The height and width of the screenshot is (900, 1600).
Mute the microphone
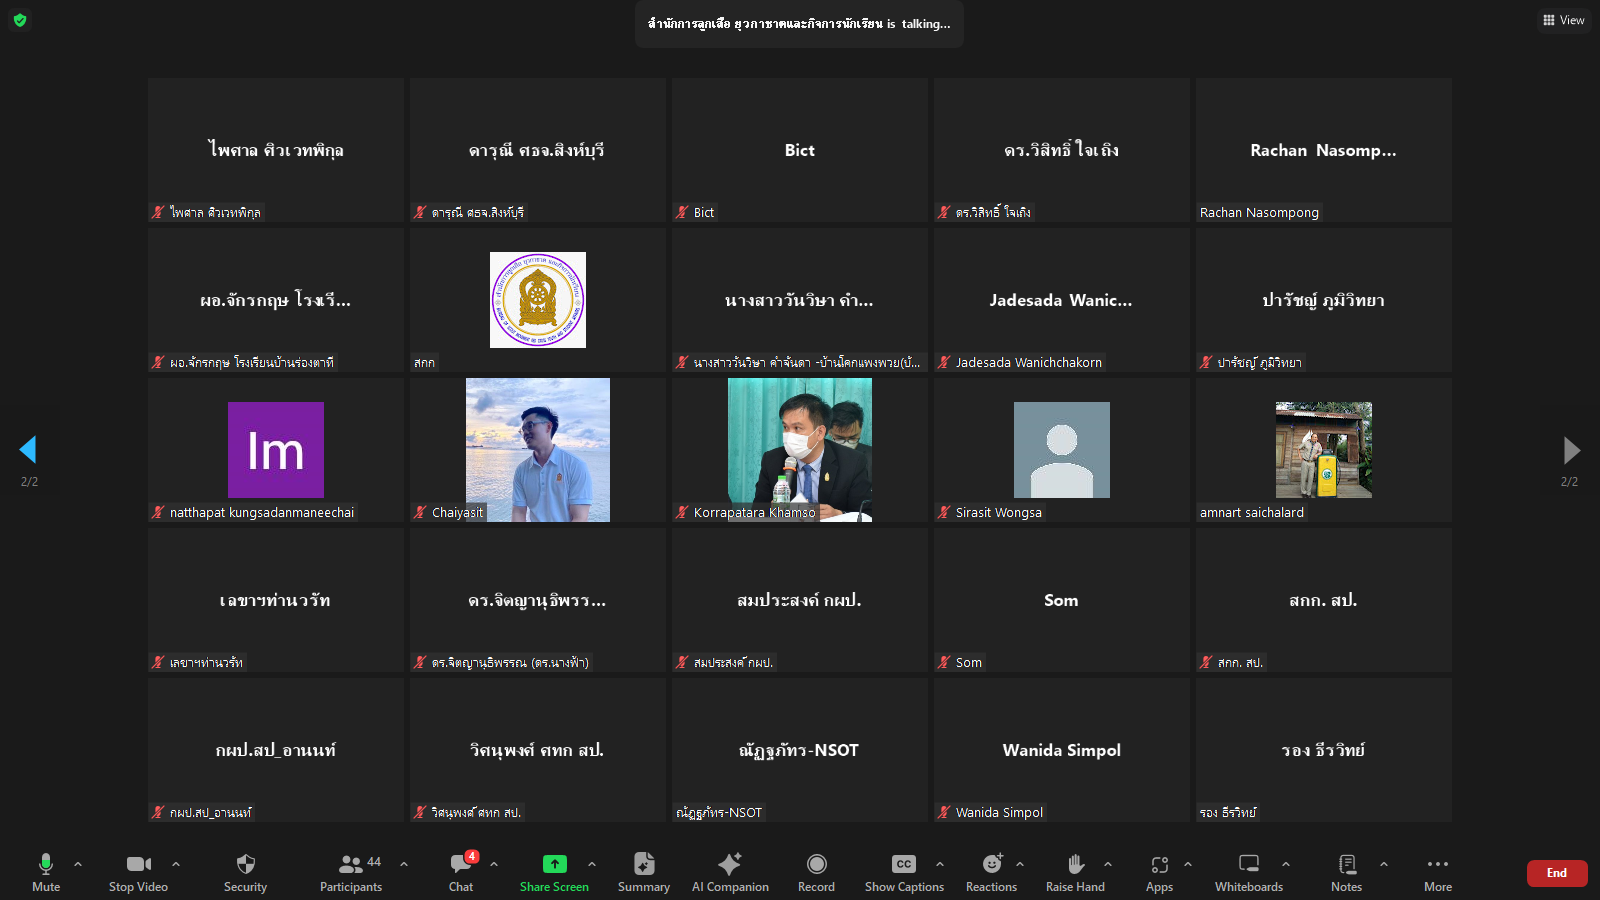[46, 872]
